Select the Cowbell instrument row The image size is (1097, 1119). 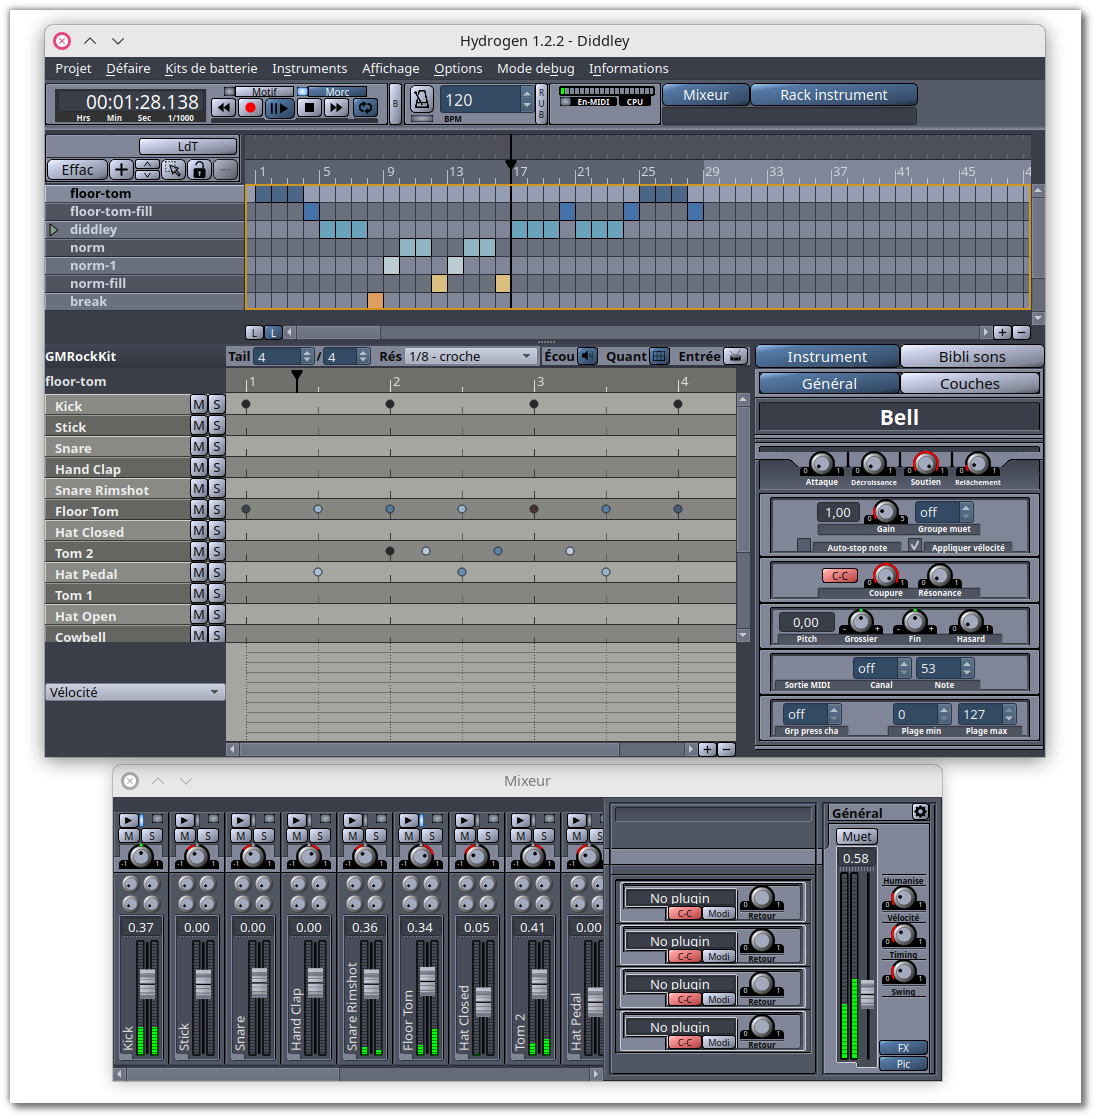tap(118, 636)
